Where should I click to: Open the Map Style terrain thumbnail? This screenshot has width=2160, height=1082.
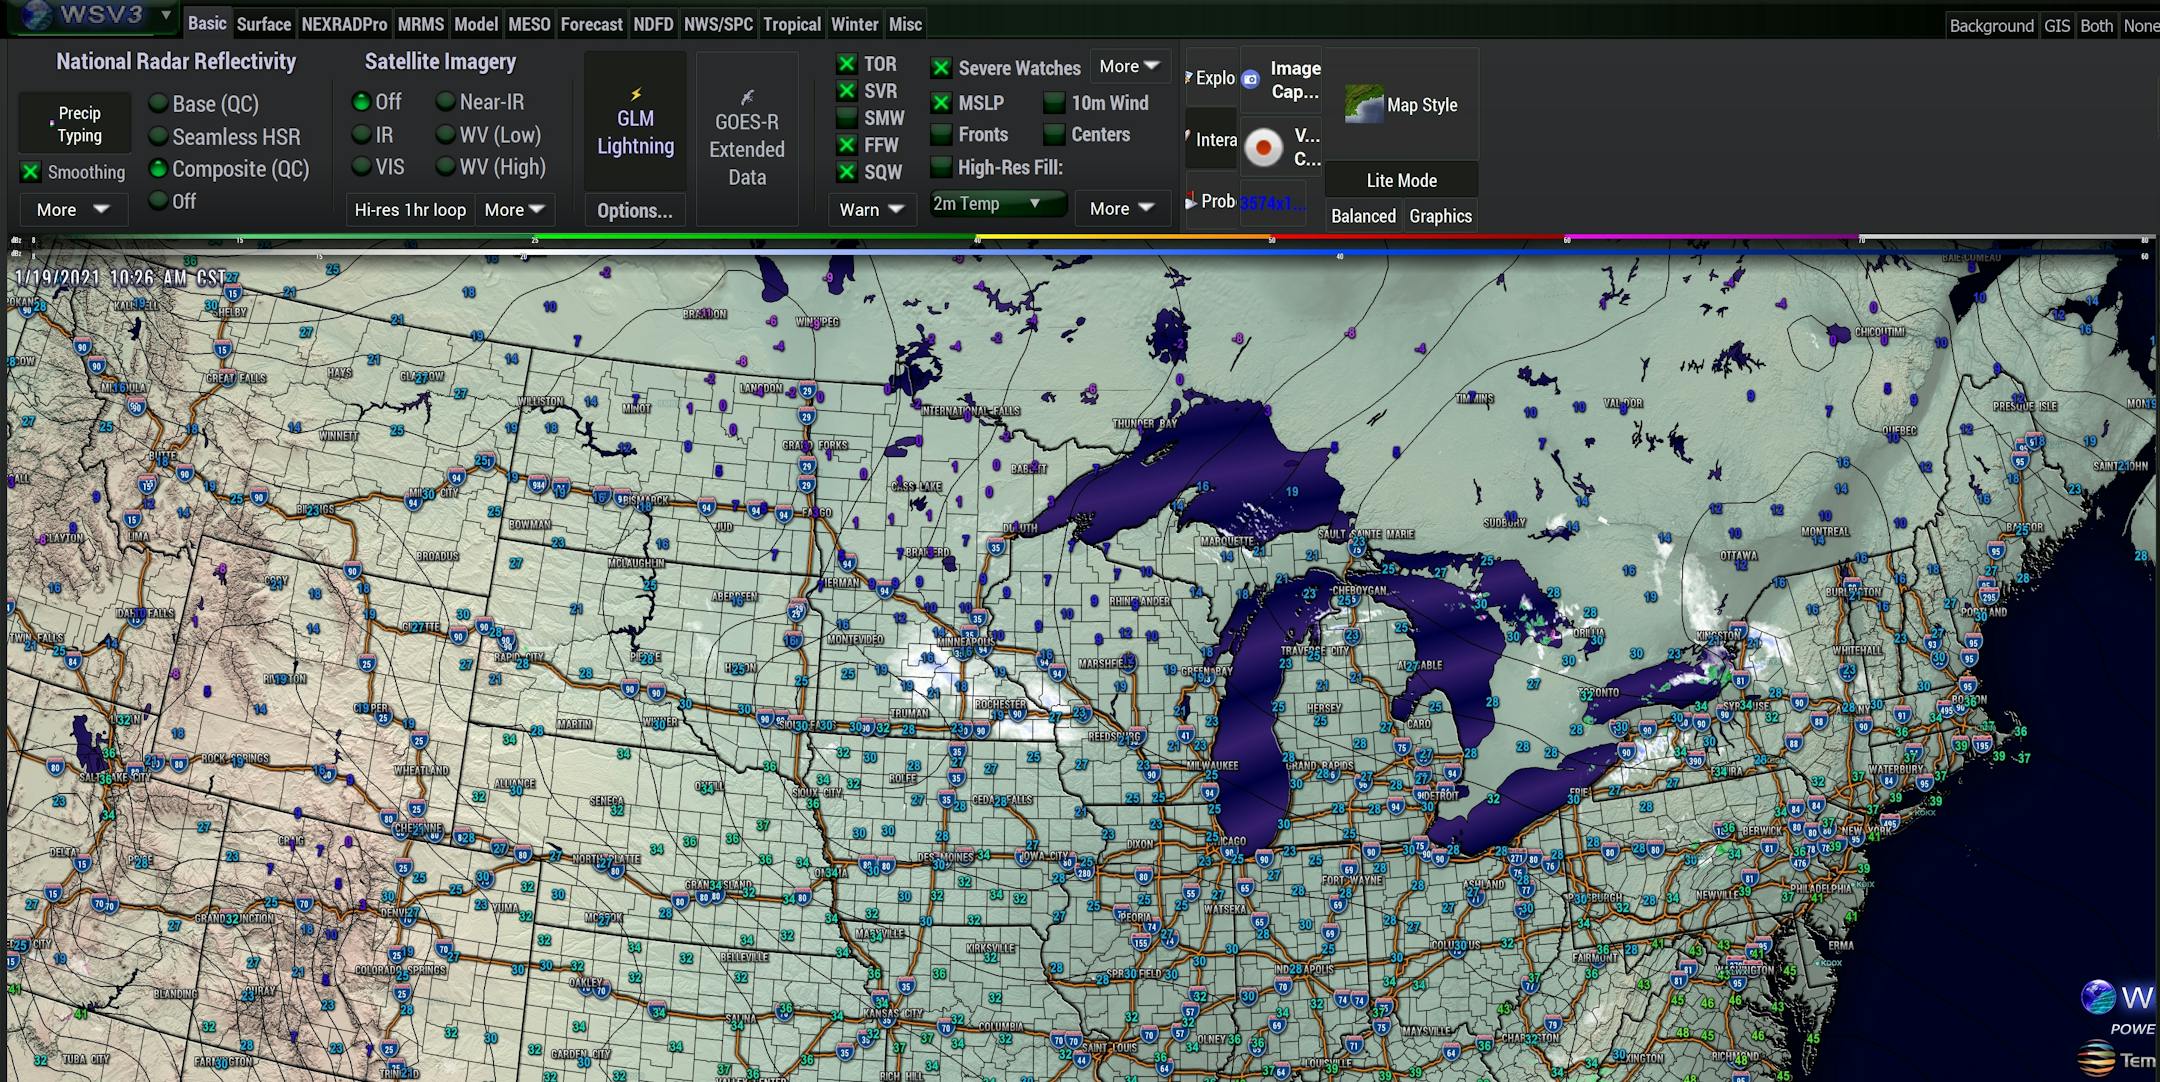[x=1364, y=105]
